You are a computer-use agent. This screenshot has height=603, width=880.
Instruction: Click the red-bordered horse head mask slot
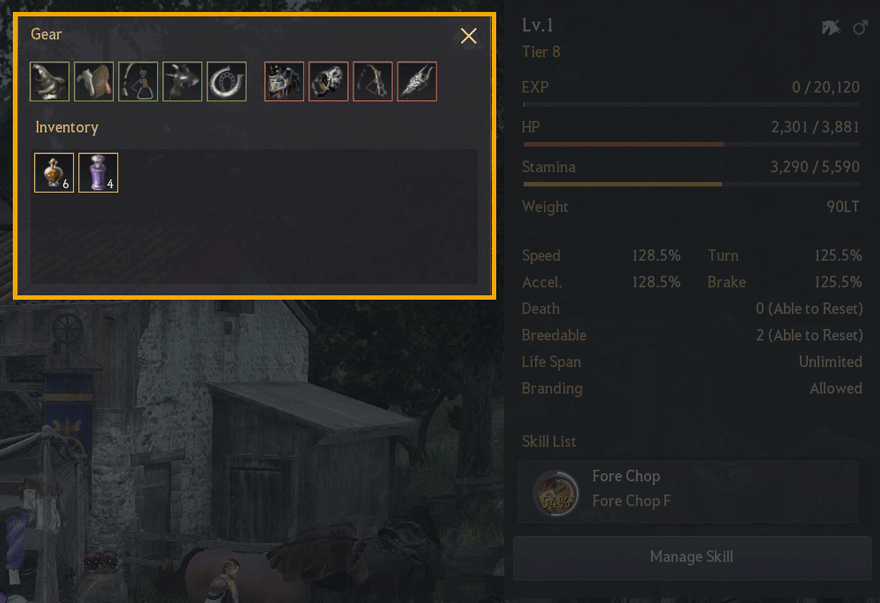[328, 81]
